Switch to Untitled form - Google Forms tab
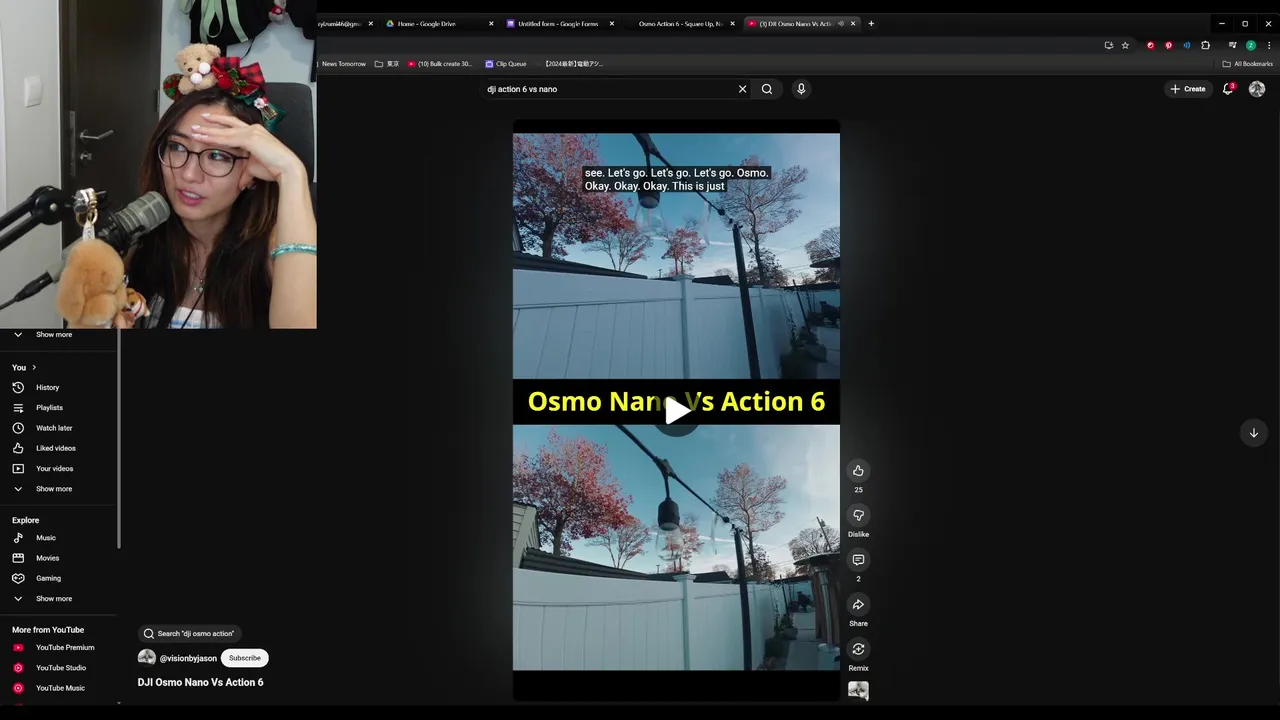 (560, 23)
